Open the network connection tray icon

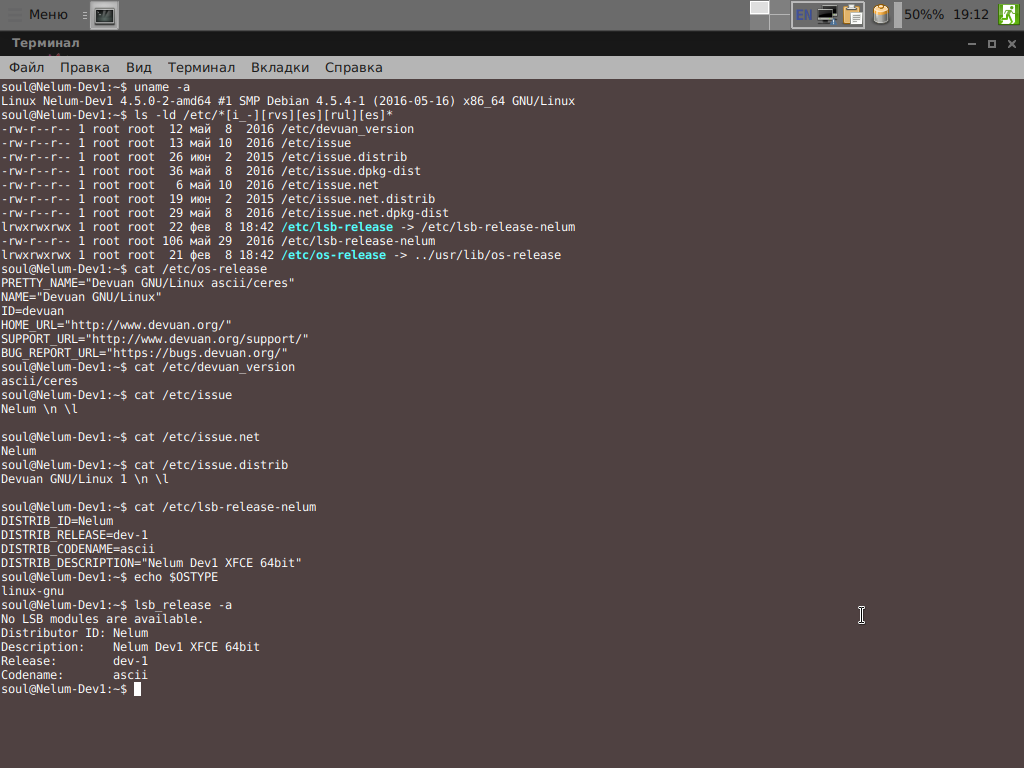tap(828, 15)
